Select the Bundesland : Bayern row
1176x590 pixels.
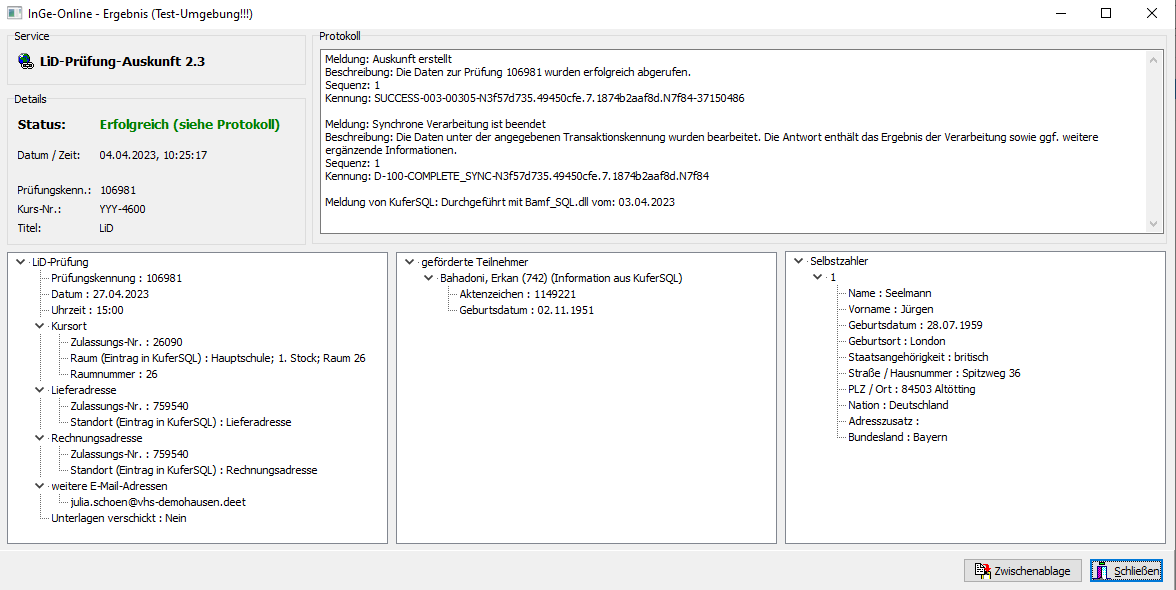tap(897, 437)
